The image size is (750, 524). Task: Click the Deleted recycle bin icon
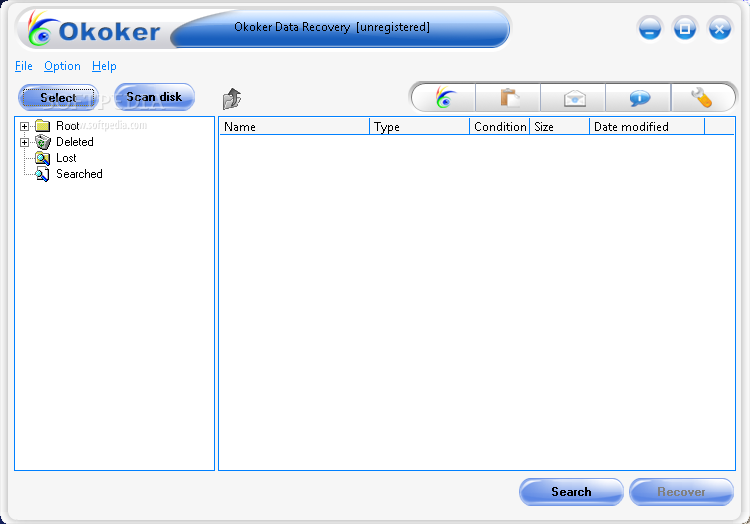[43, 142]
